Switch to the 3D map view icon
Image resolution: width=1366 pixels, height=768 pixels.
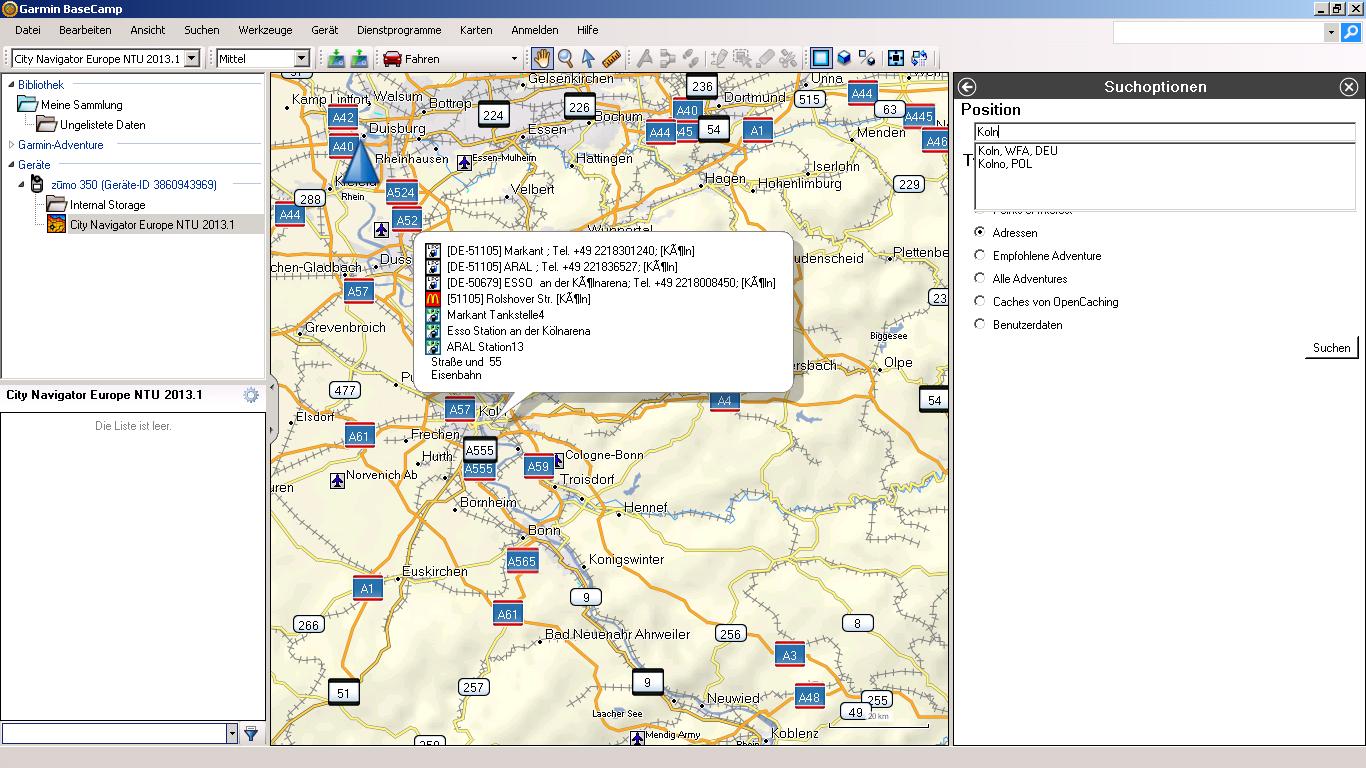tap(844, 59)
